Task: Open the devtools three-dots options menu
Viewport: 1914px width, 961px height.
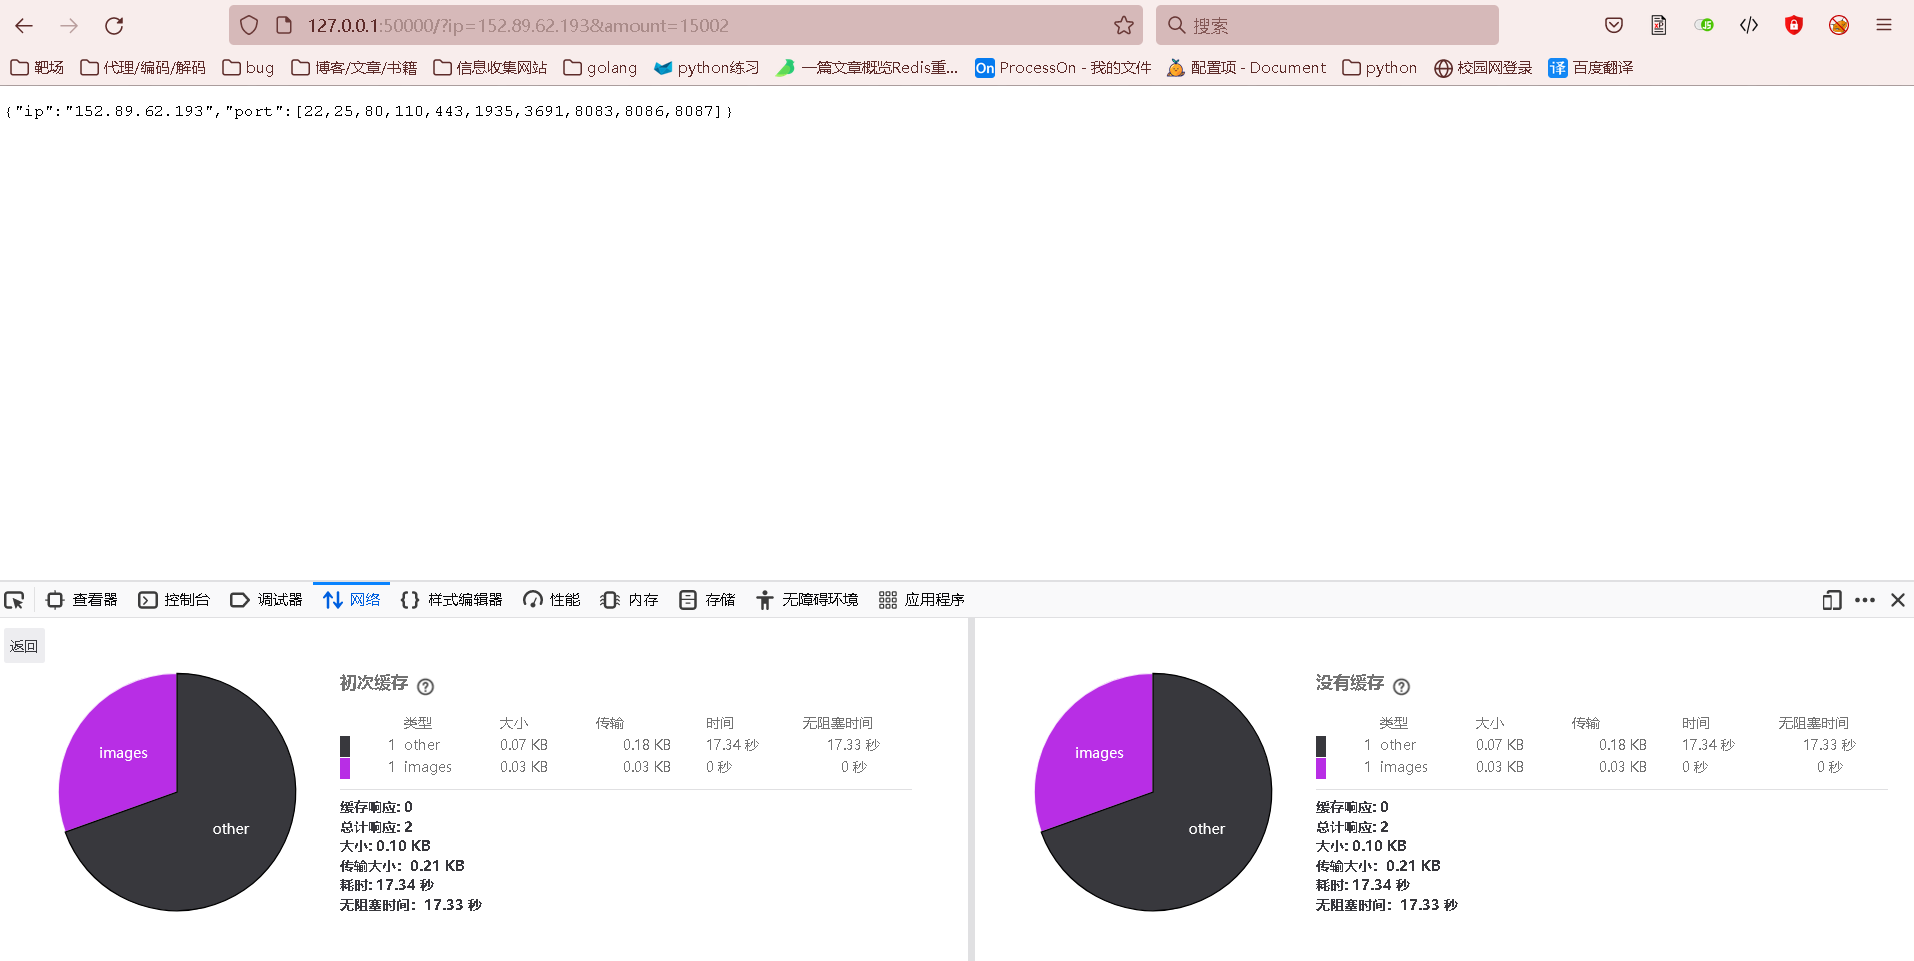Action: tap(1864, 600)
